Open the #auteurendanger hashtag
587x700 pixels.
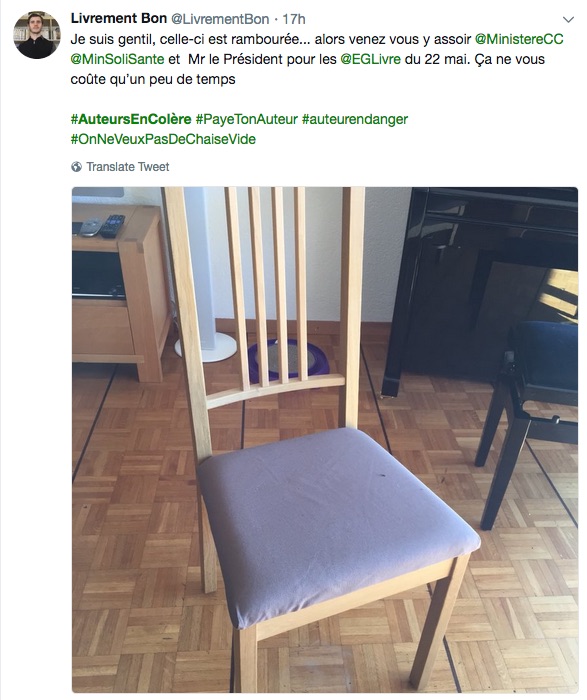(x=355, y=119)
